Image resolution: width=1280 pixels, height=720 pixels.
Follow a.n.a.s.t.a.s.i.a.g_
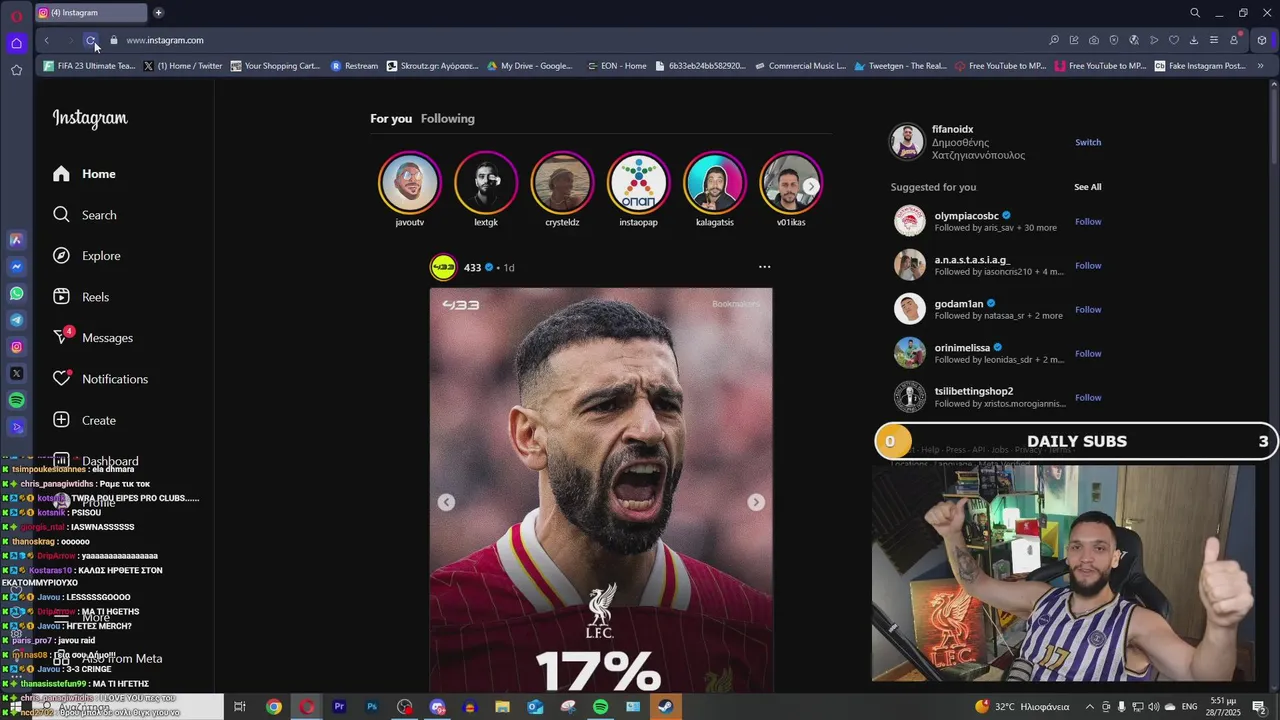(x=1088, y=266)
